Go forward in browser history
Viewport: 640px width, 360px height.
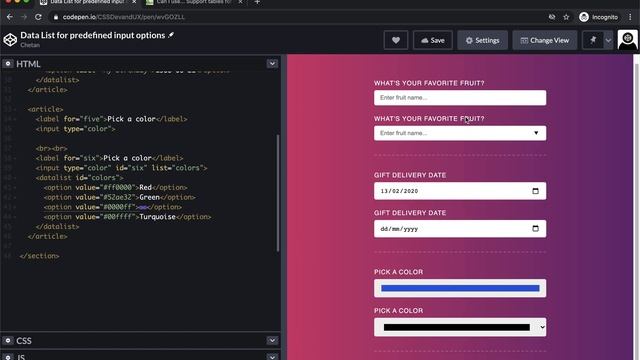(24, 17)
